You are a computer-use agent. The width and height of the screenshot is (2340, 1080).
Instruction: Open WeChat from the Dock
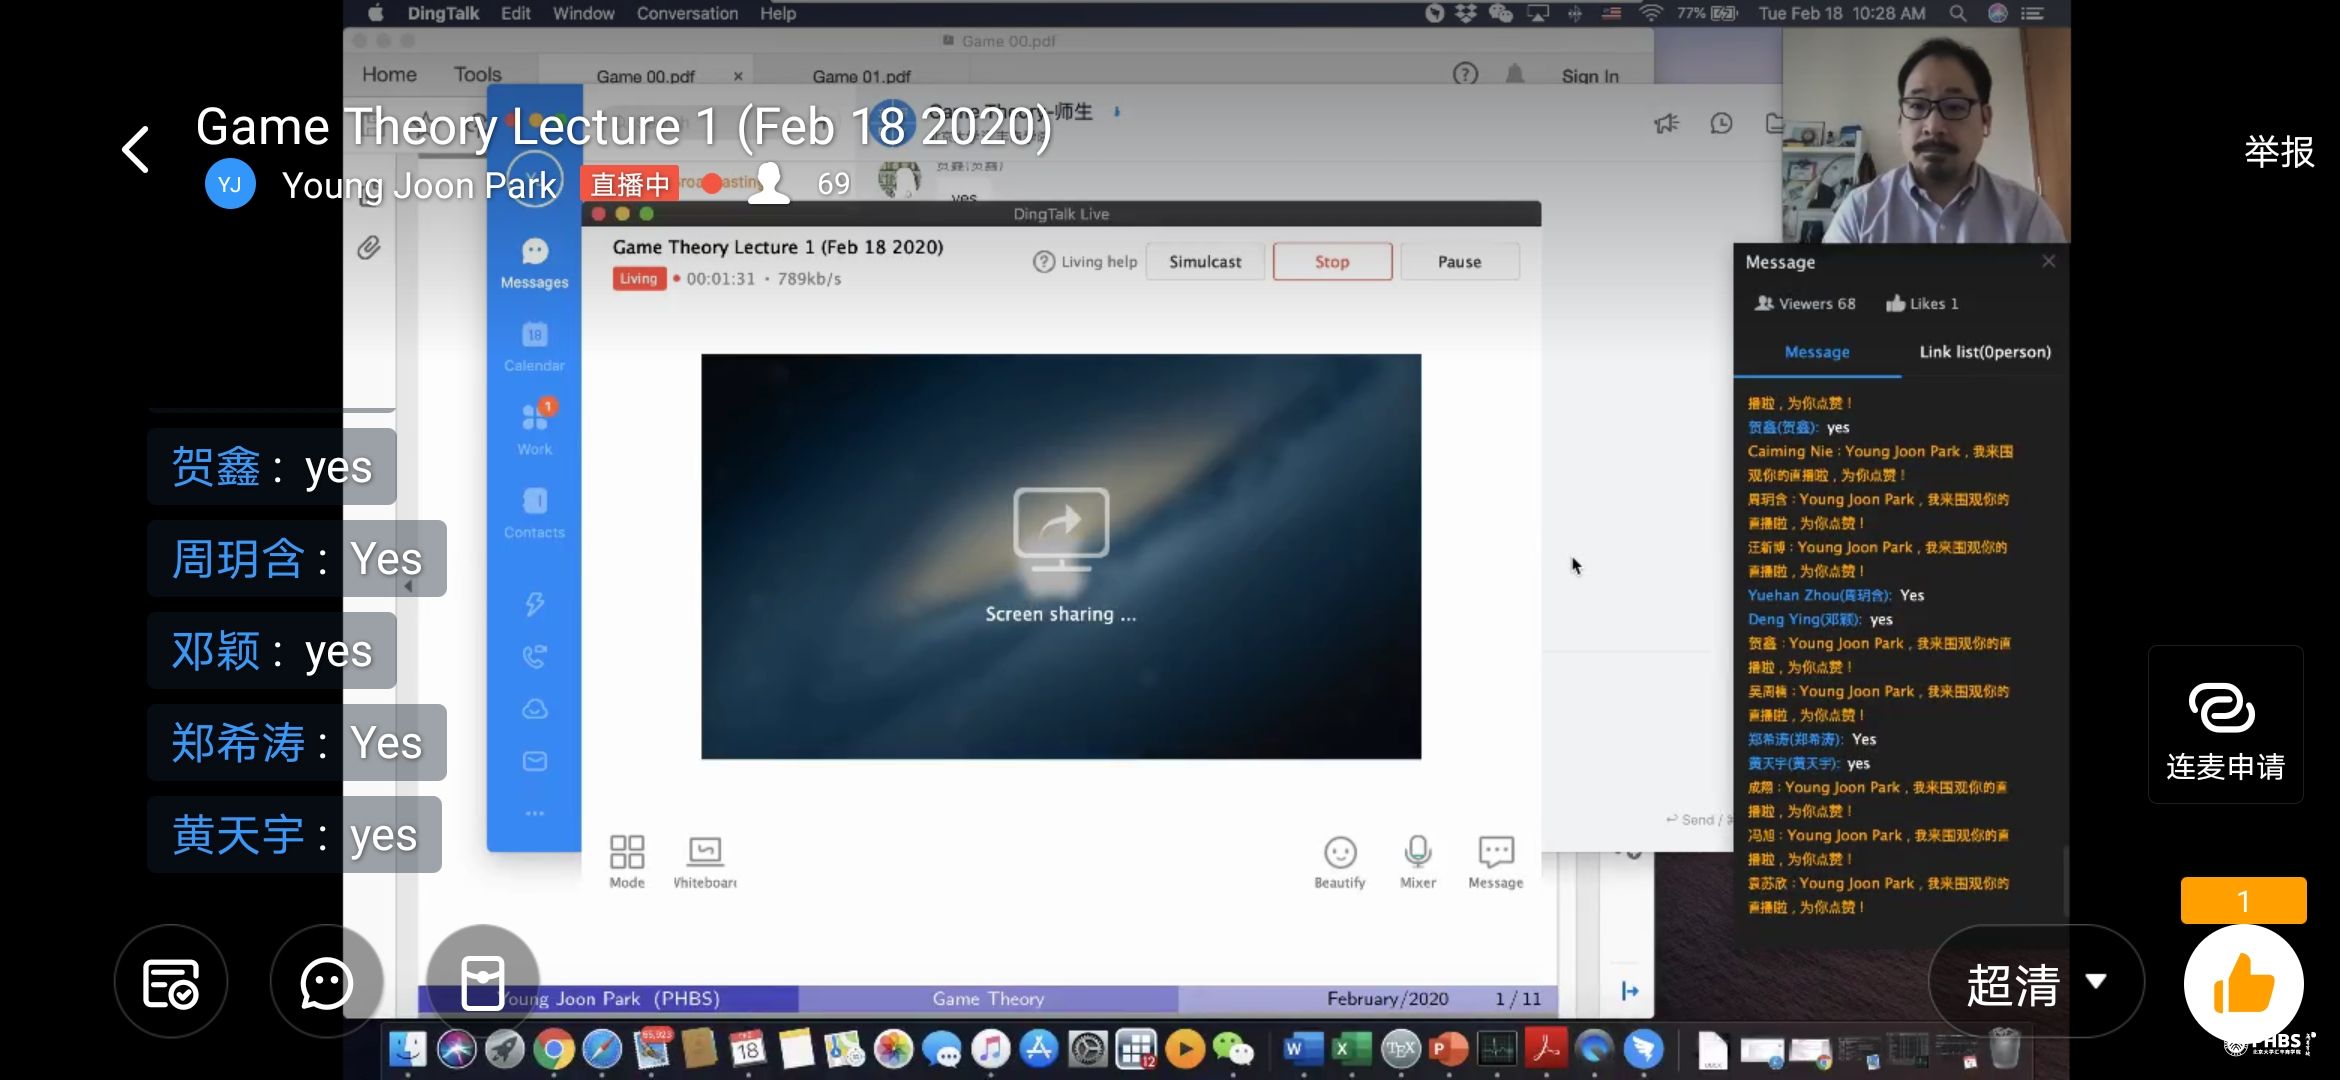pyautogui.click(x=1233, y=1049)
